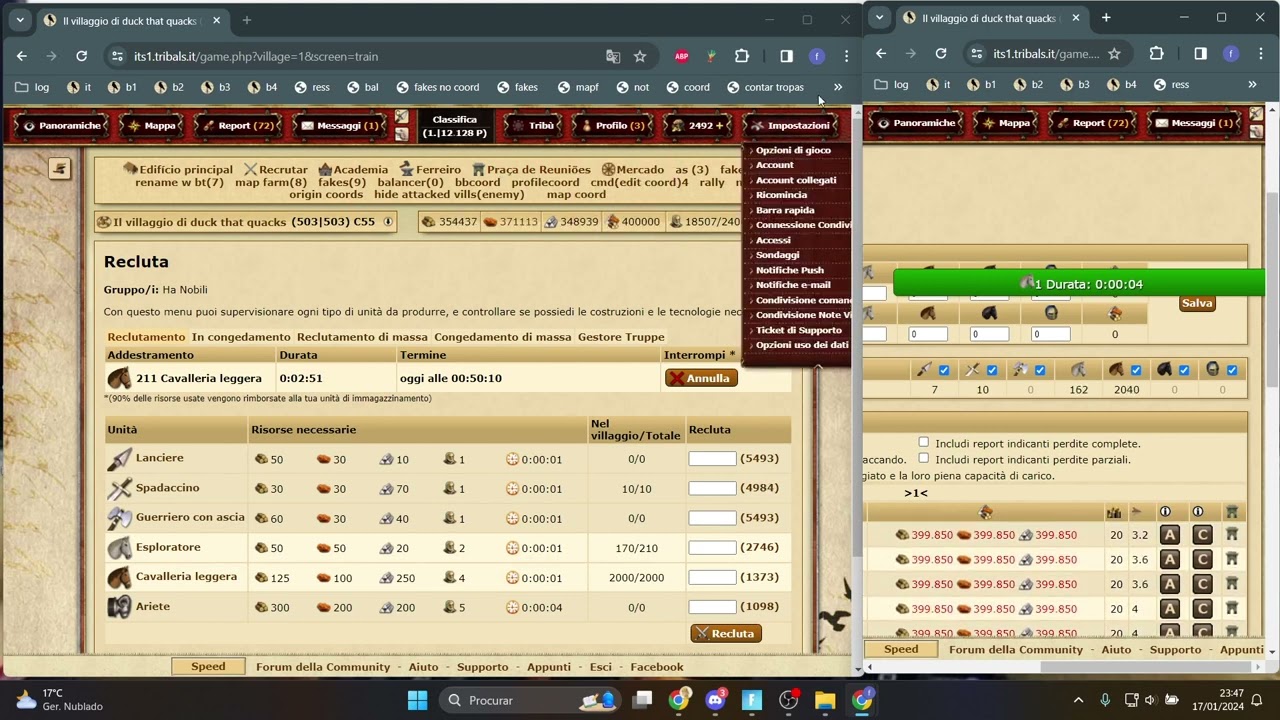Switch to Reclutamento di massa tab
Screen dimensions: 1280x720
(x=362, y=337)
